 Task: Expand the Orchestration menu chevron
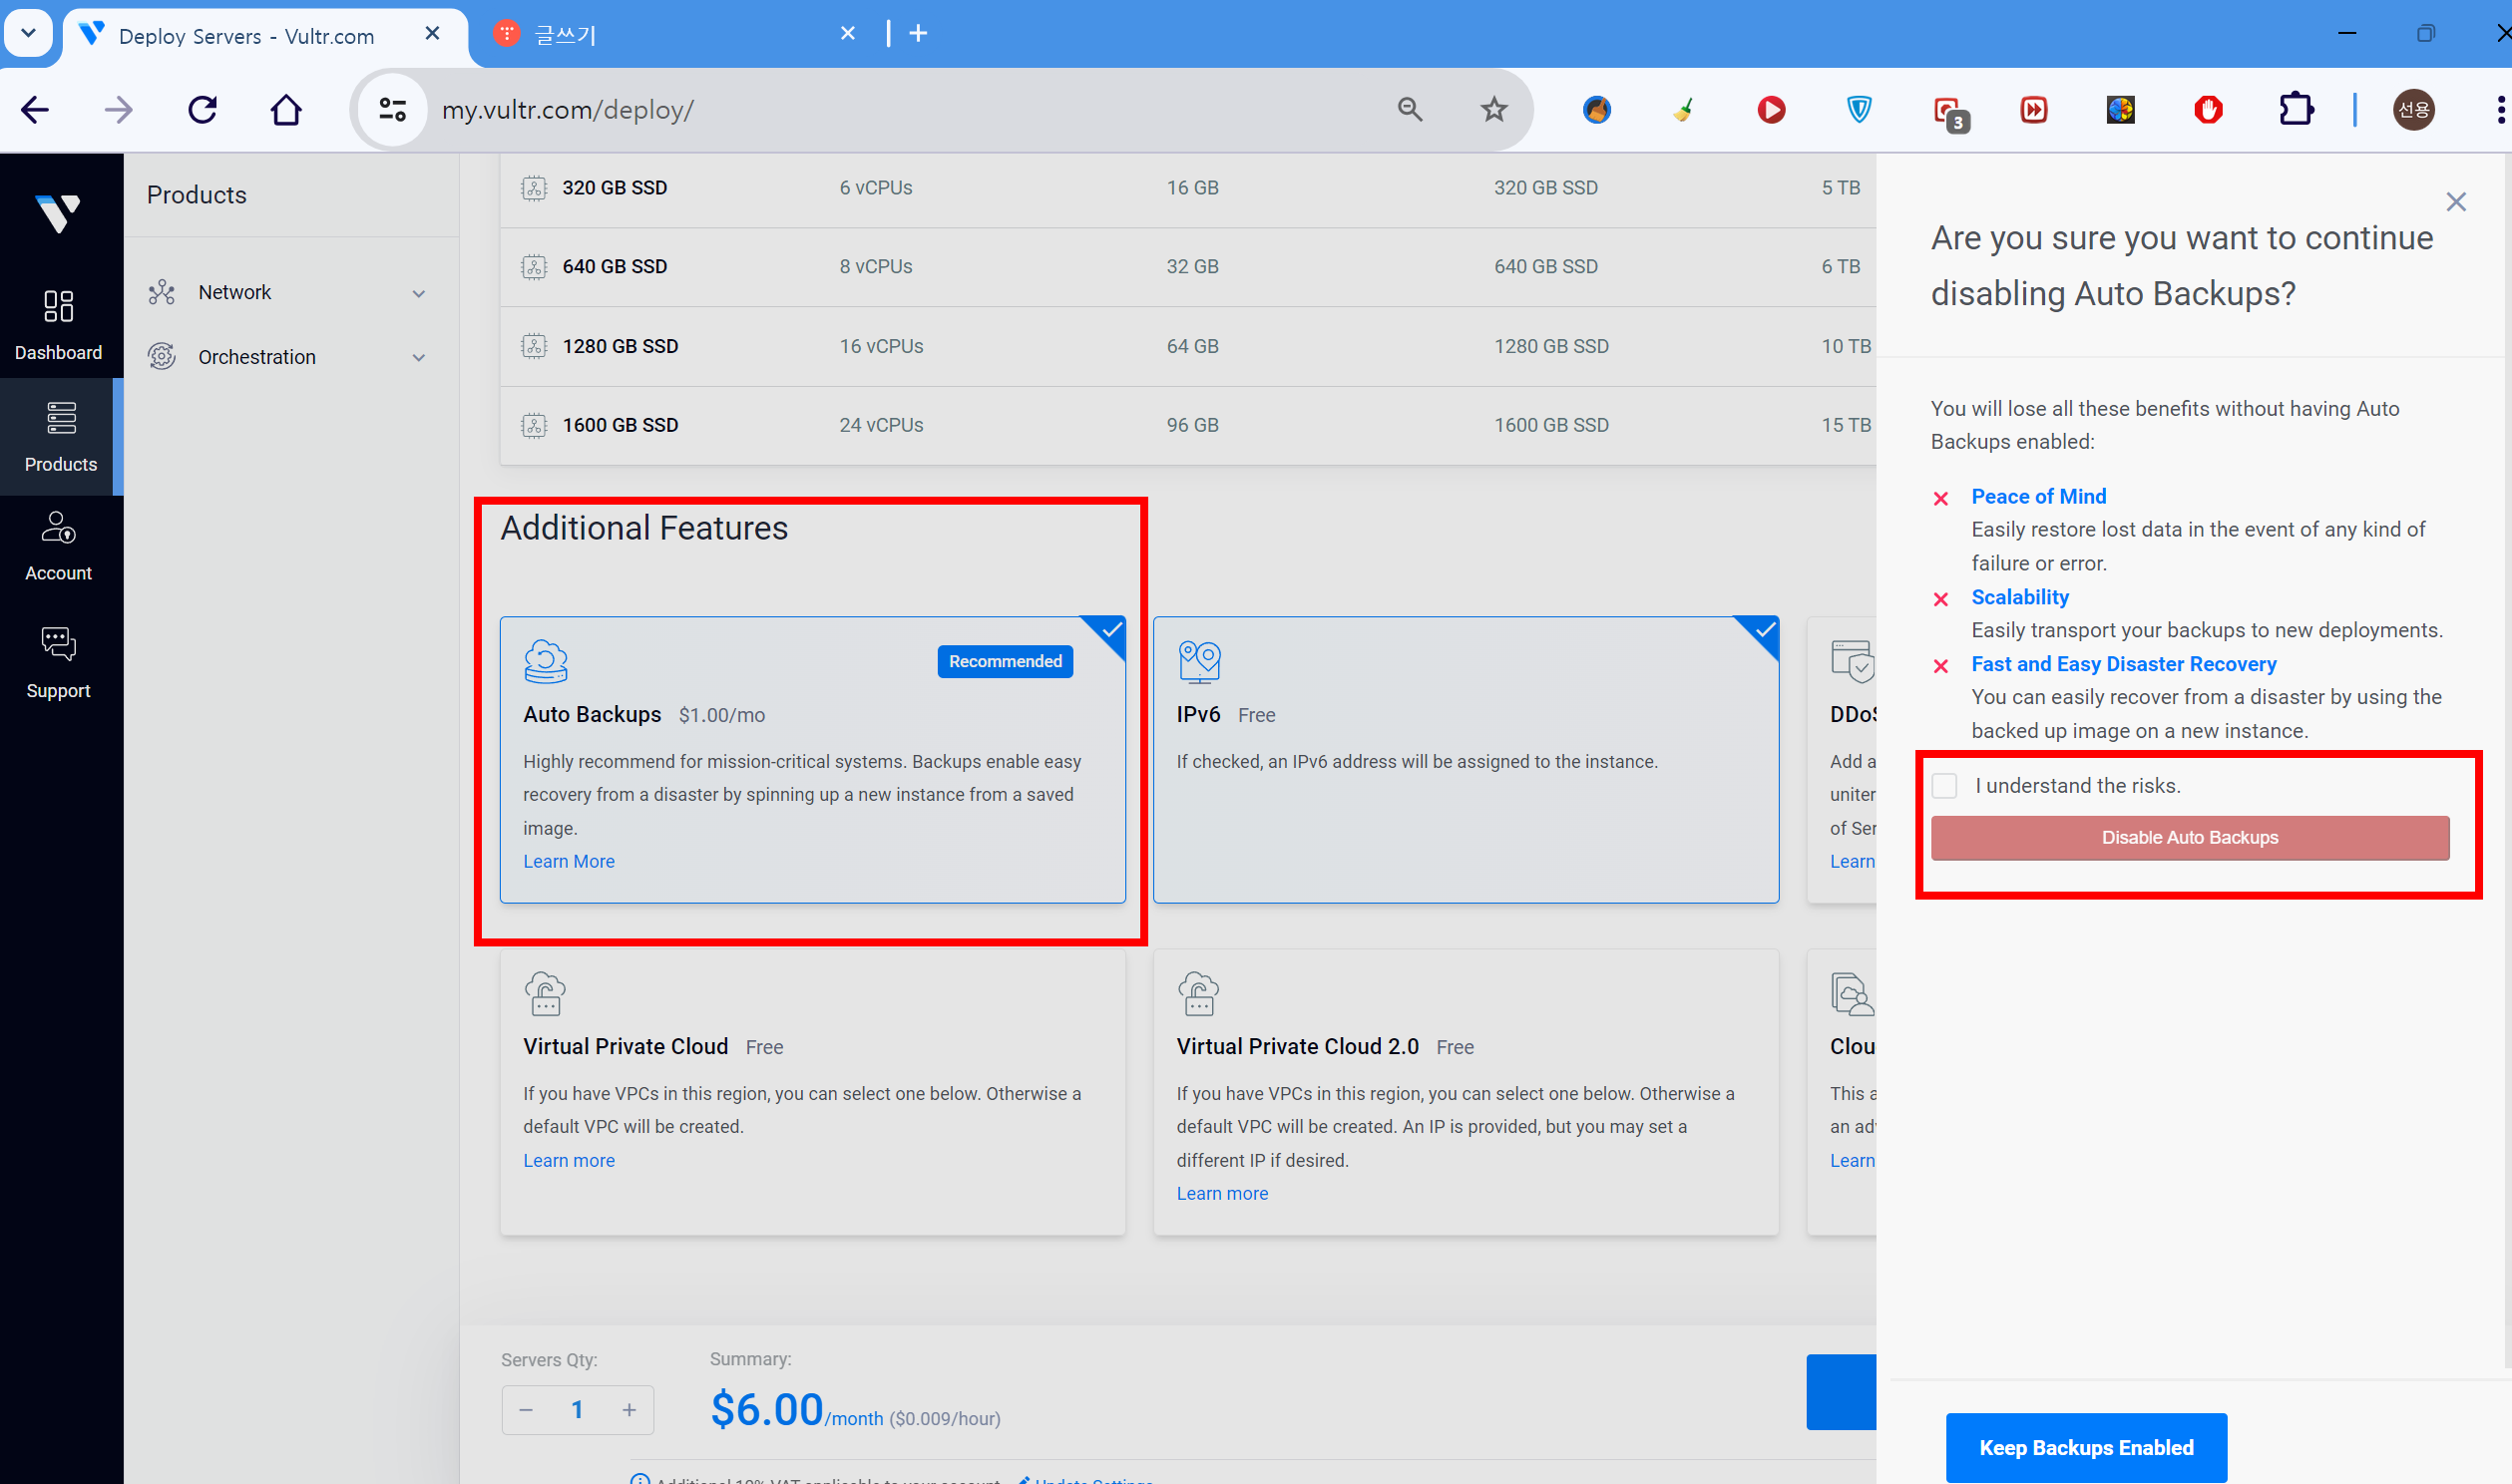click(419, 358)
